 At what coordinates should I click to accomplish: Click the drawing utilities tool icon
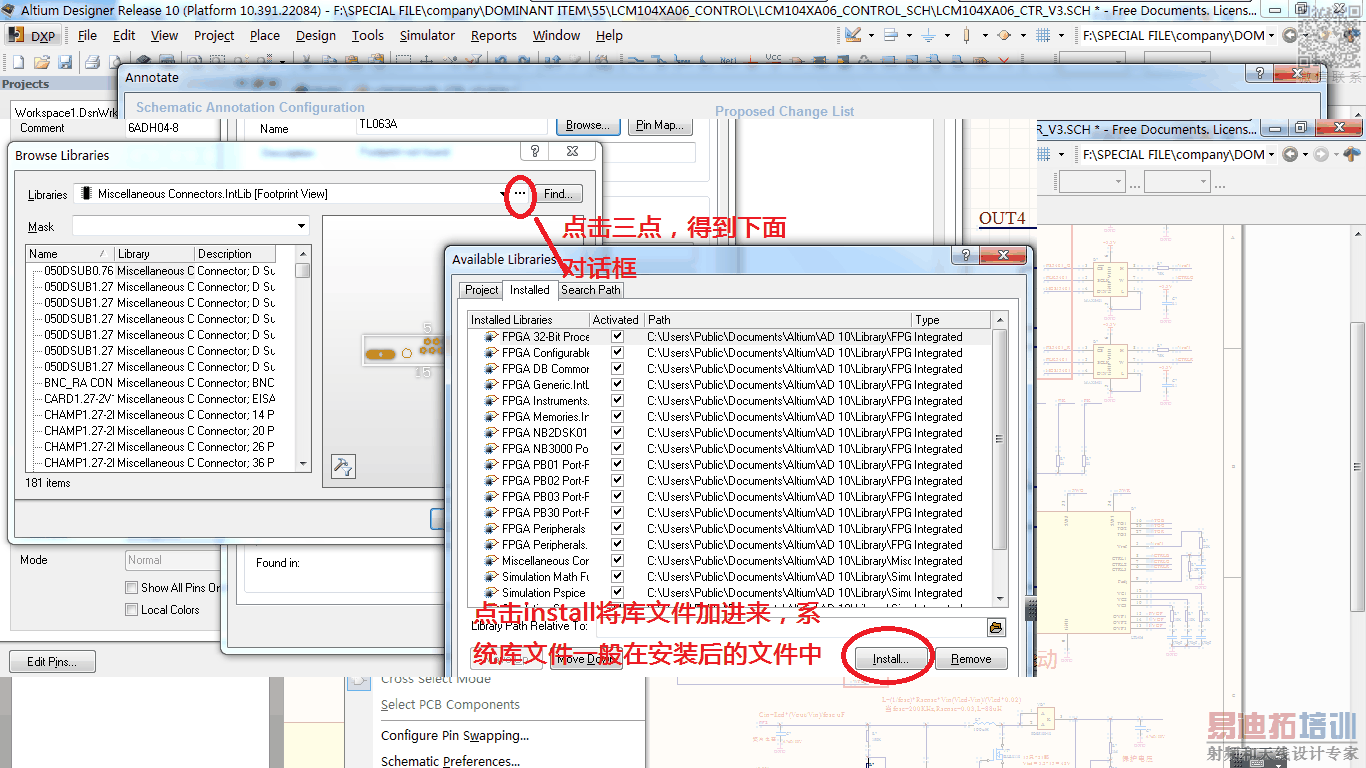(x=853, y=35)
